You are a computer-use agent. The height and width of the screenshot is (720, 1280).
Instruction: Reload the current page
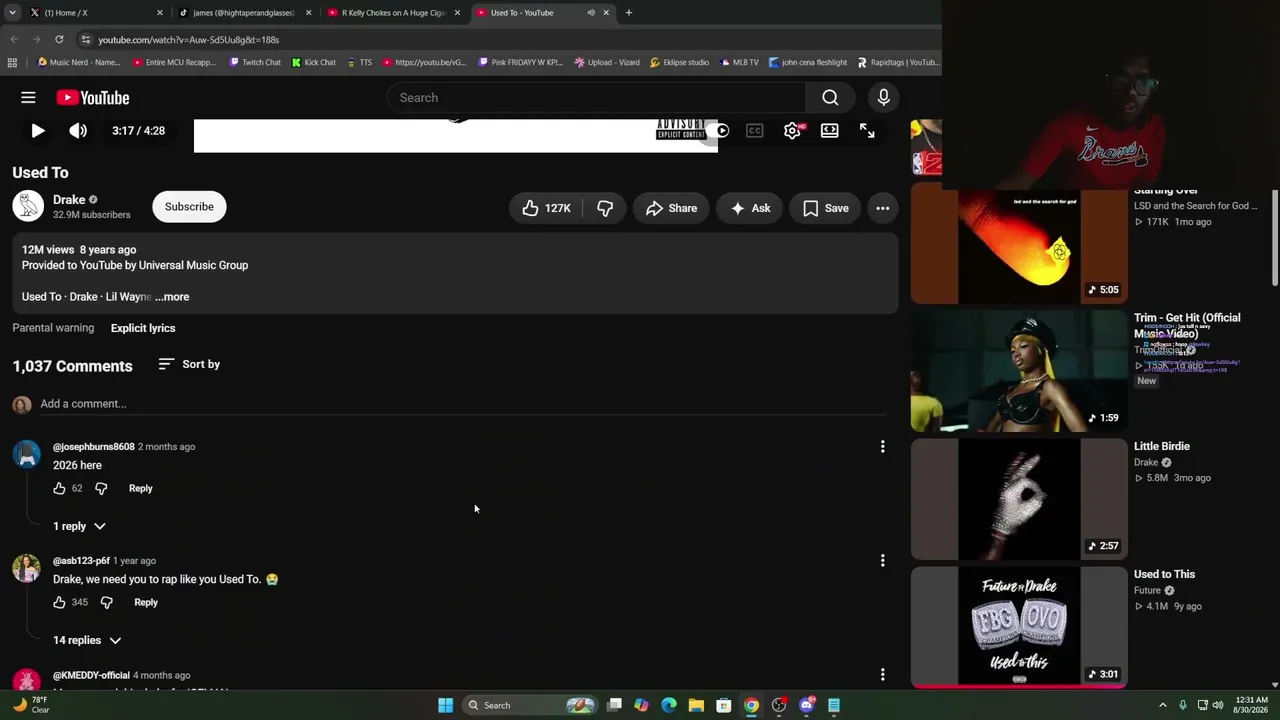pos(59,39)
